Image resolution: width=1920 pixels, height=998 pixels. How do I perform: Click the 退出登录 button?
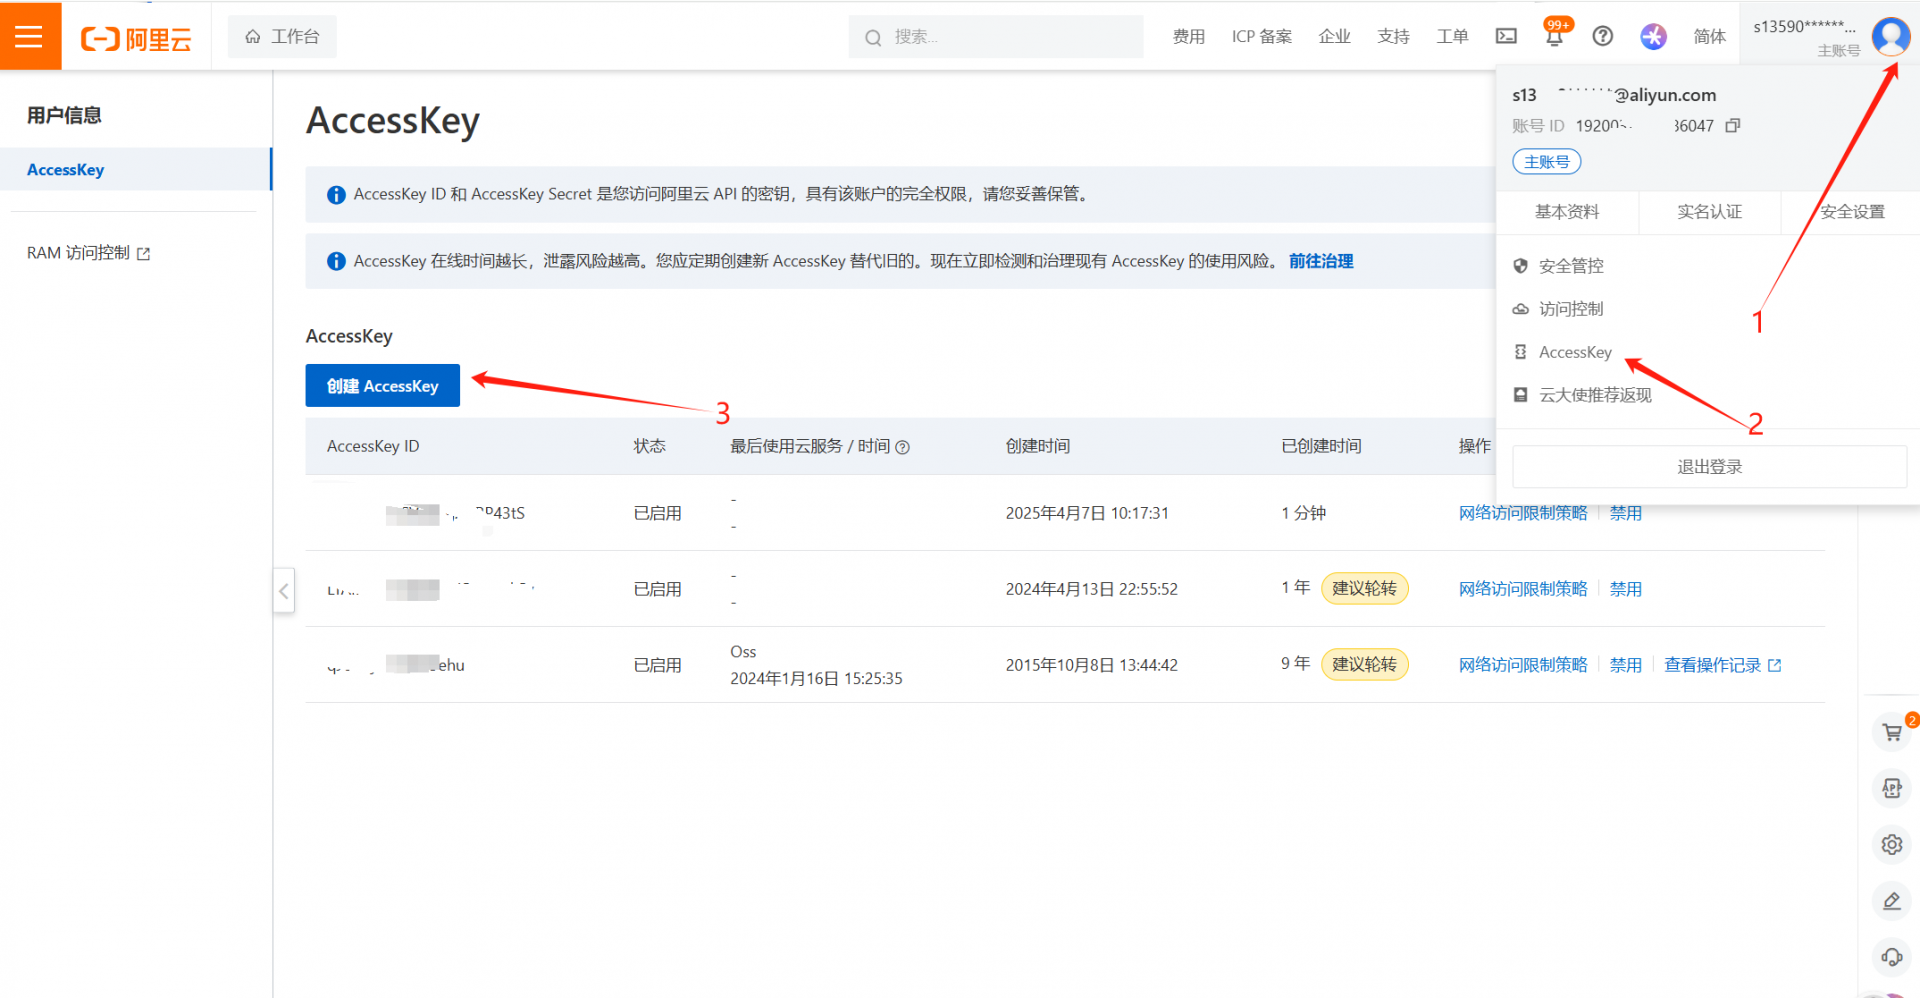pos(1709,467)
